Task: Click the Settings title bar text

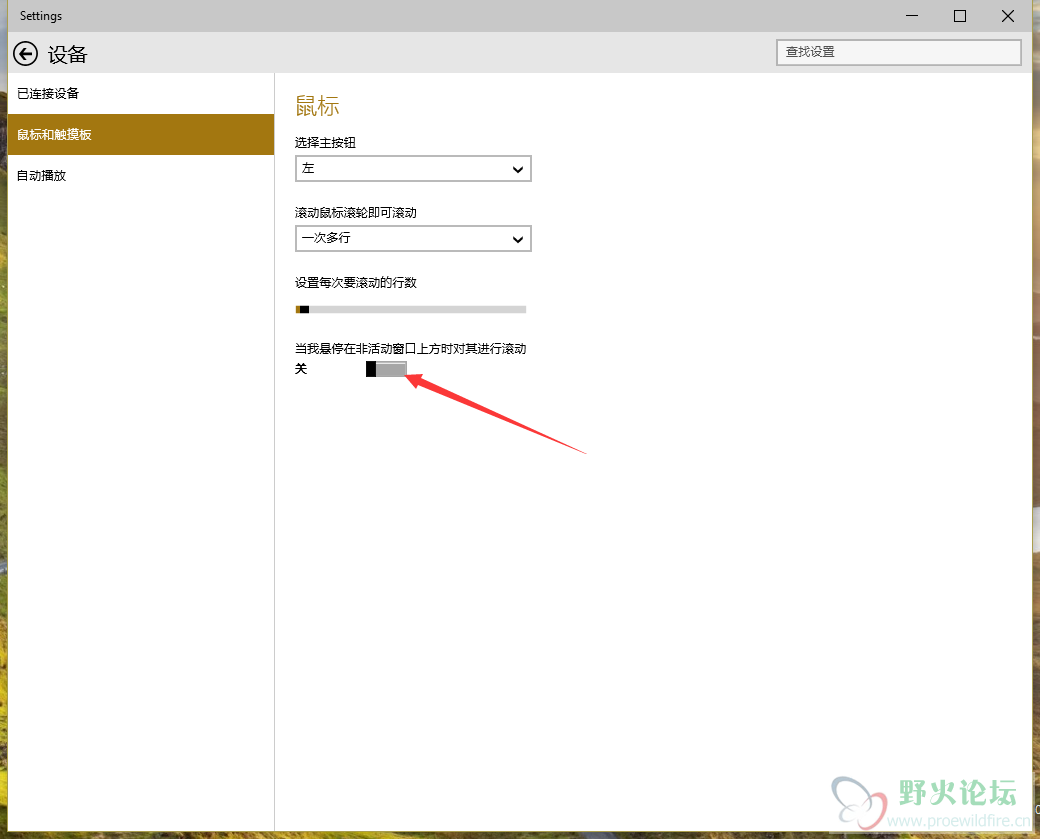Action: (x=40, y=16)
